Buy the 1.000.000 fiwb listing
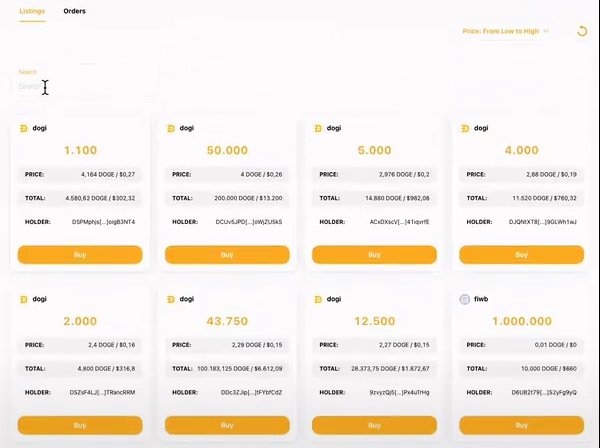This screenshot has height=448, width=600. click(522, 425)
